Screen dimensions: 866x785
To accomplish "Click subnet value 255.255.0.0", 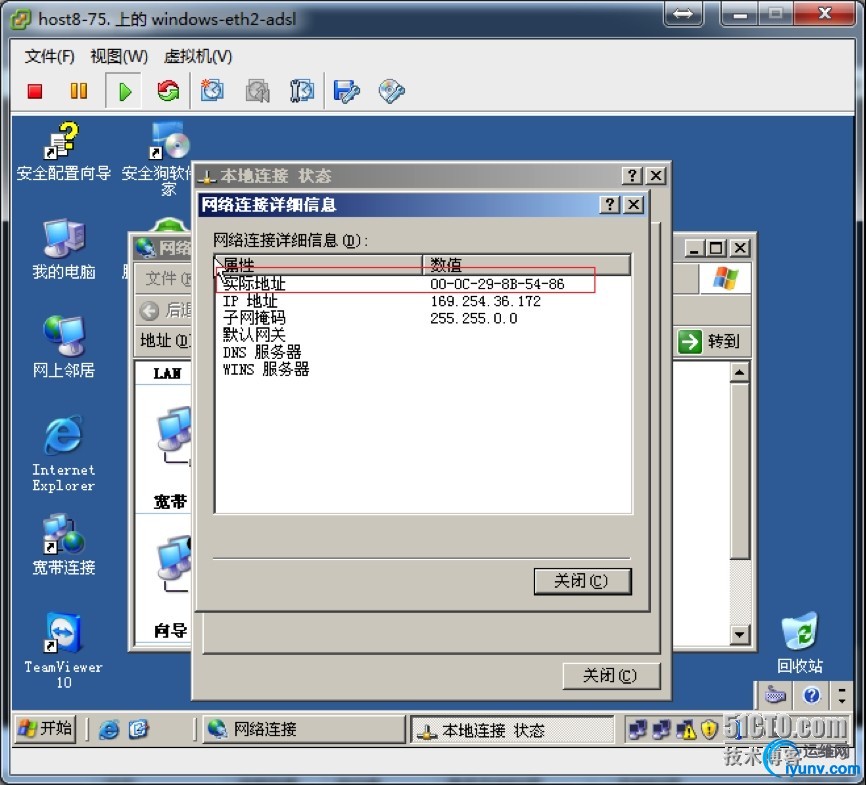I will pyautogui.click(x=474, y=318).
